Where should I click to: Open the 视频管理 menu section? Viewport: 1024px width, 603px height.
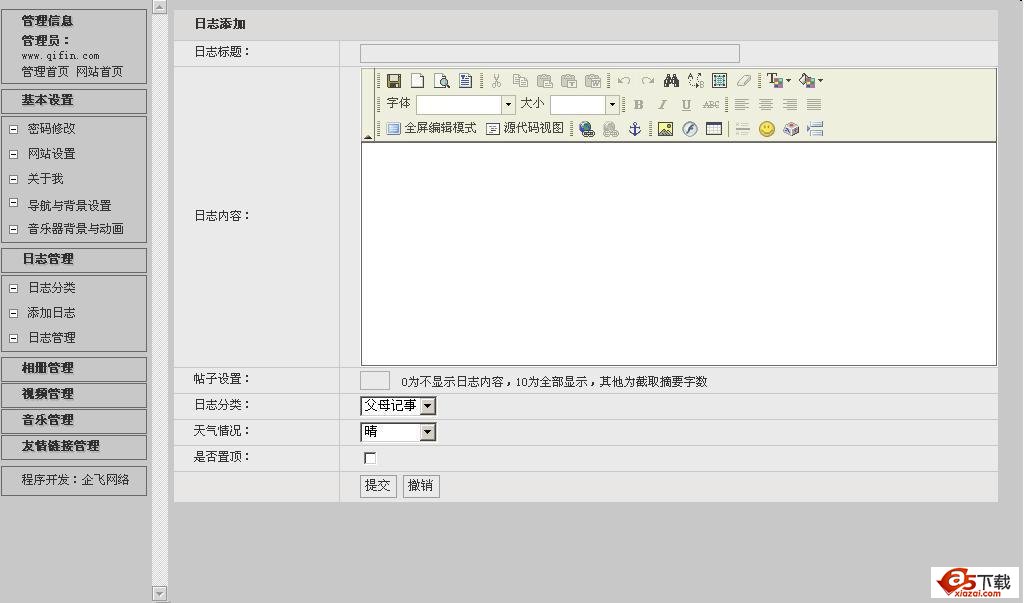pos(74,394)
